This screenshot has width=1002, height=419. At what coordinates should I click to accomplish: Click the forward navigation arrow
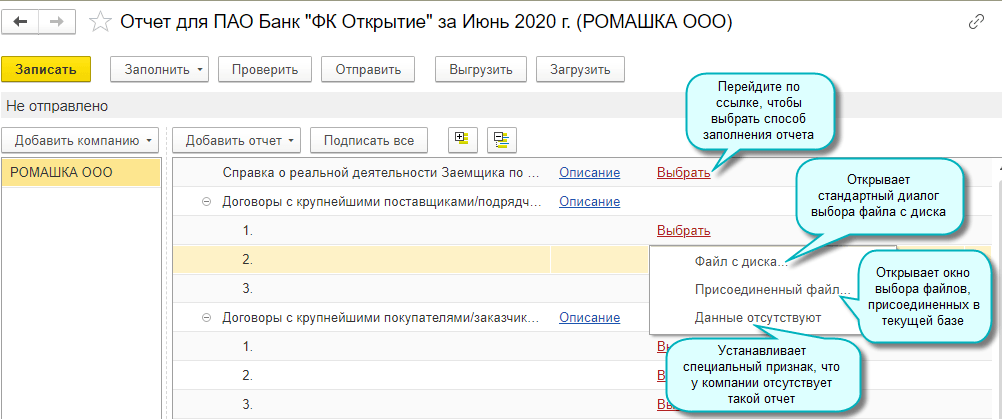click(x=56, y=21)
